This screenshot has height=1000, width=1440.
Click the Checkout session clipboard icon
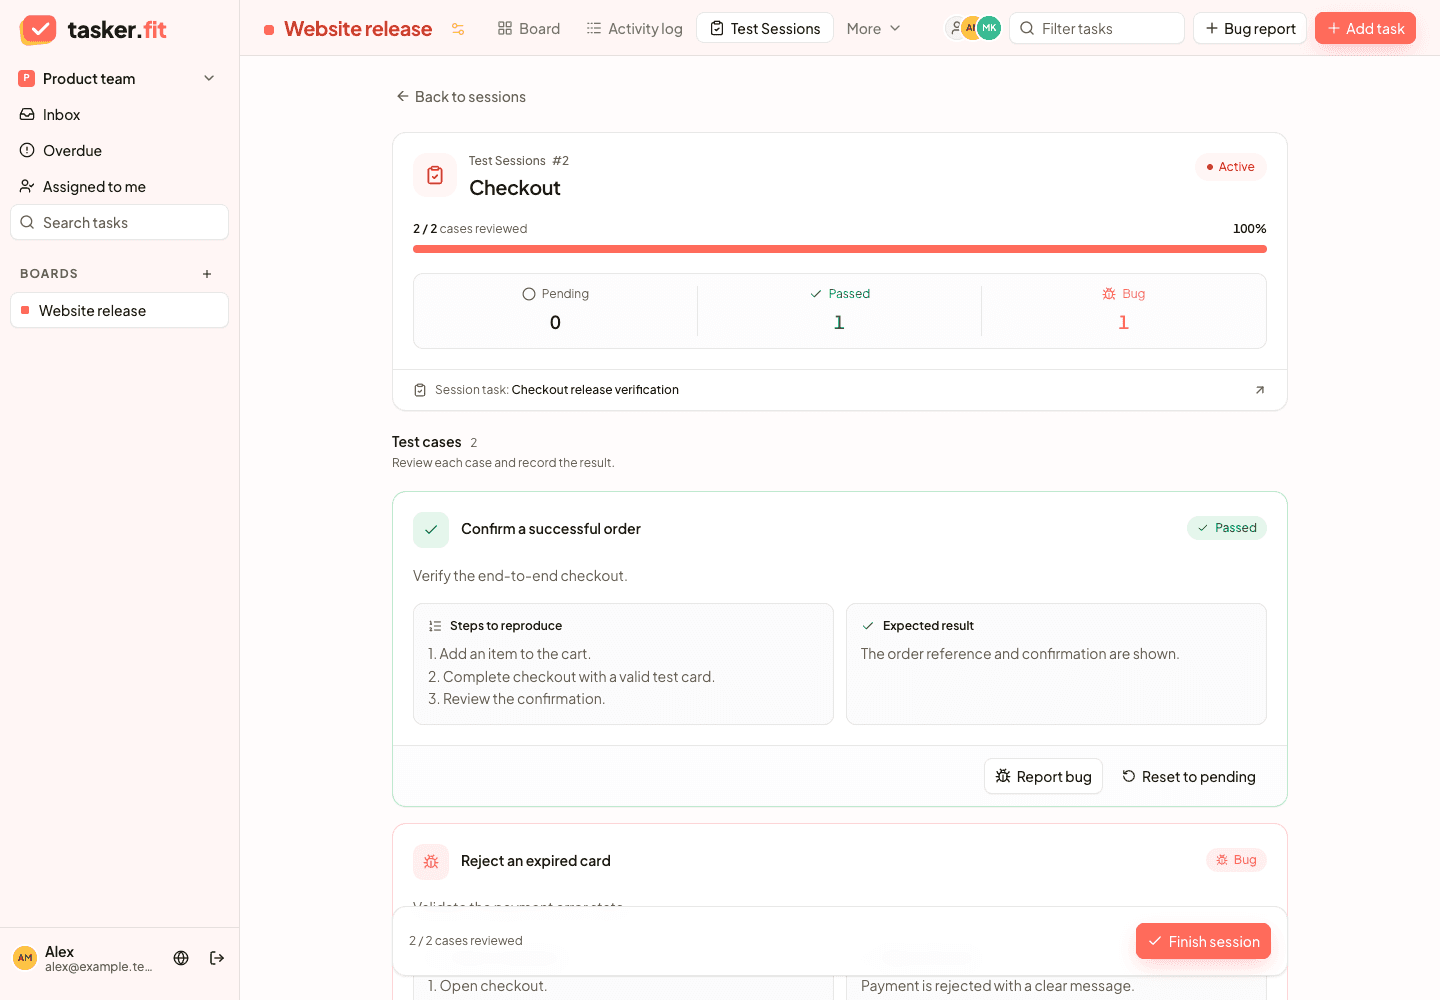pos(435,175)
